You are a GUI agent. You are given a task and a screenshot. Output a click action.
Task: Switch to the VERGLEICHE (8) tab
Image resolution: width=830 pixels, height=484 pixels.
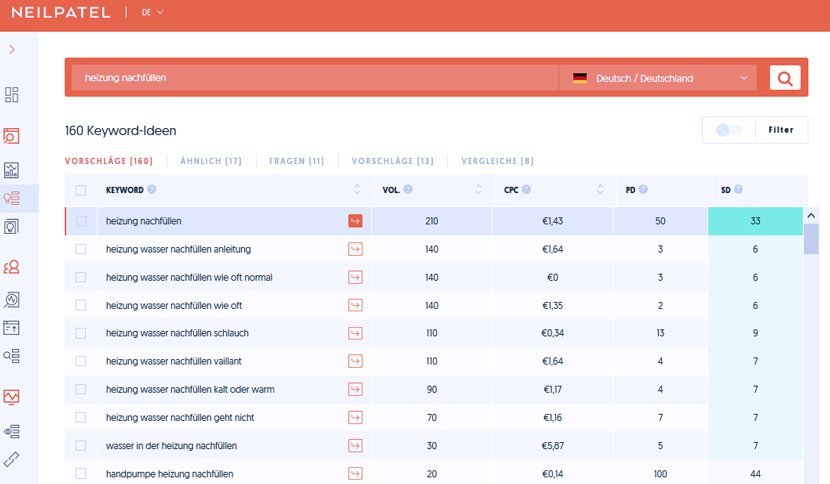pos(497,161)
